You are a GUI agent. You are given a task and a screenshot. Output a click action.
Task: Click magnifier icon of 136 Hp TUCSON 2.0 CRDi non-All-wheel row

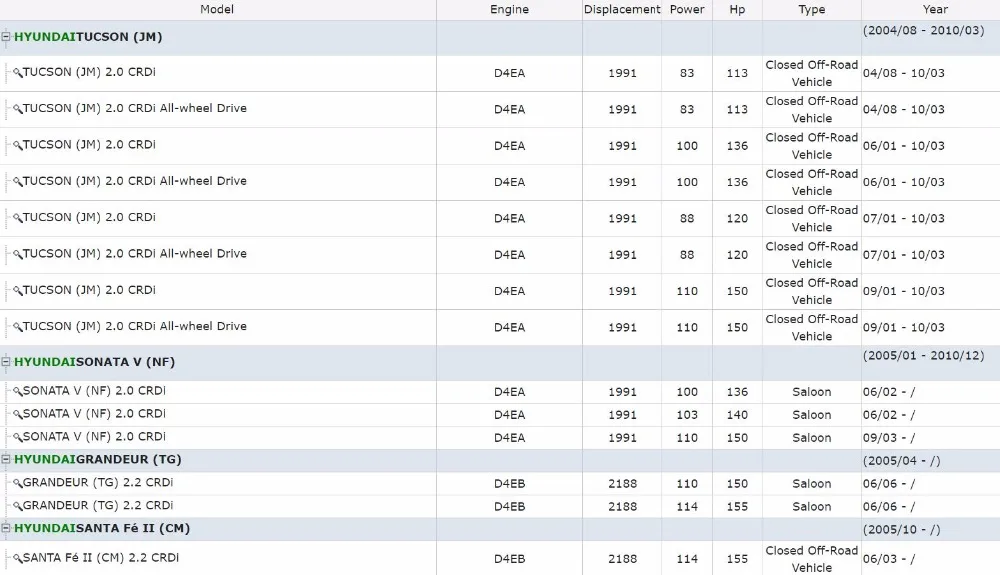(18, 146)
